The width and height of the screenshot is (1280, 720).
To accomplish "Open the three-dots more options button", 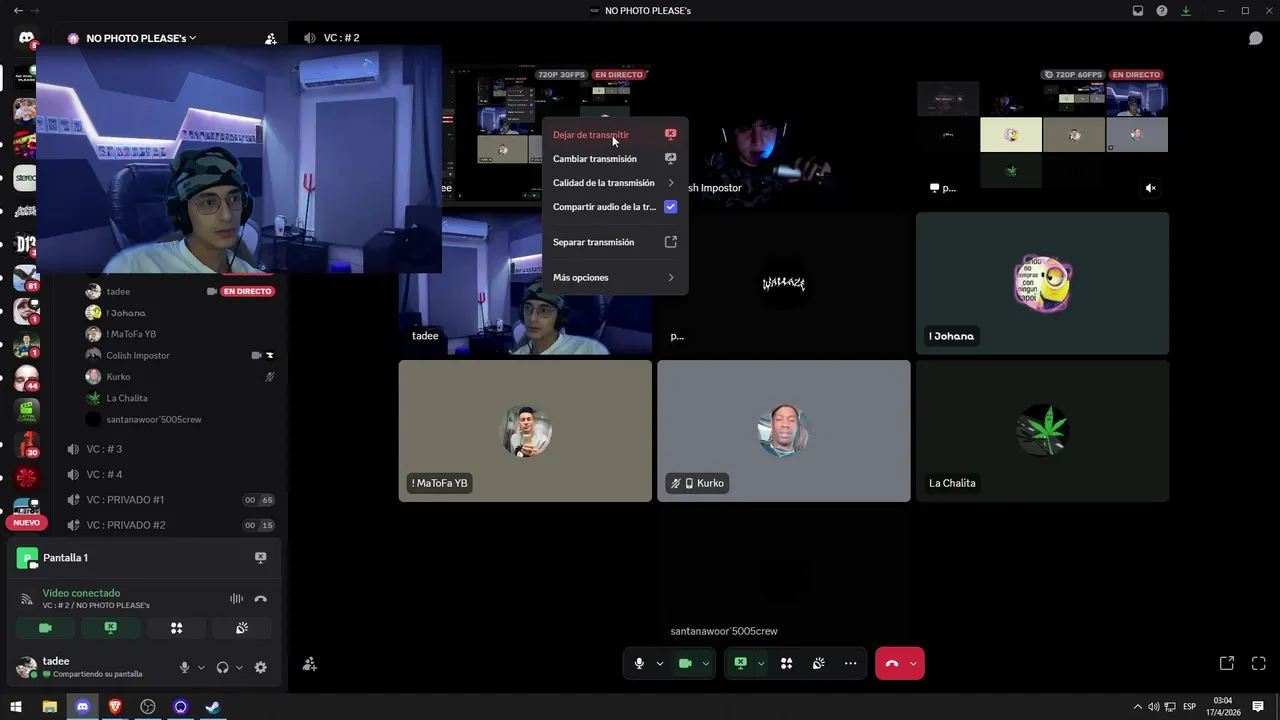I will 850,663.
